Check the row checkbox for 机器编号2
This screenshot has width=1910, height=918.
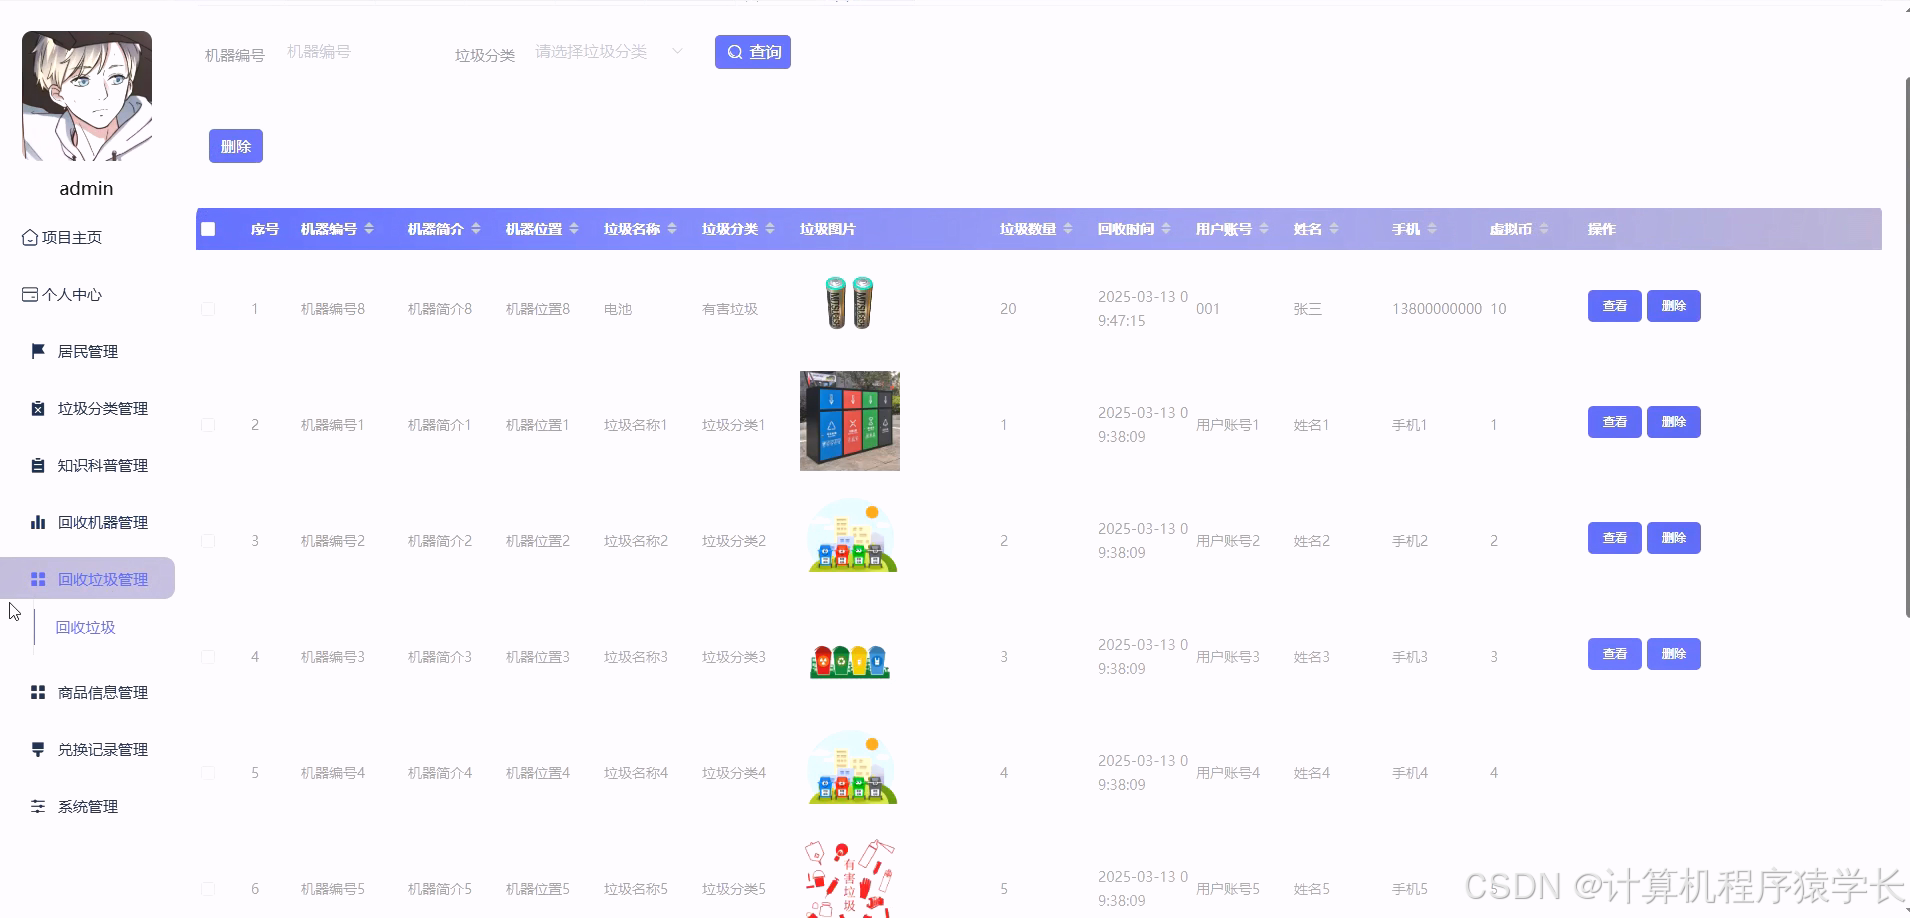[208, 540]
